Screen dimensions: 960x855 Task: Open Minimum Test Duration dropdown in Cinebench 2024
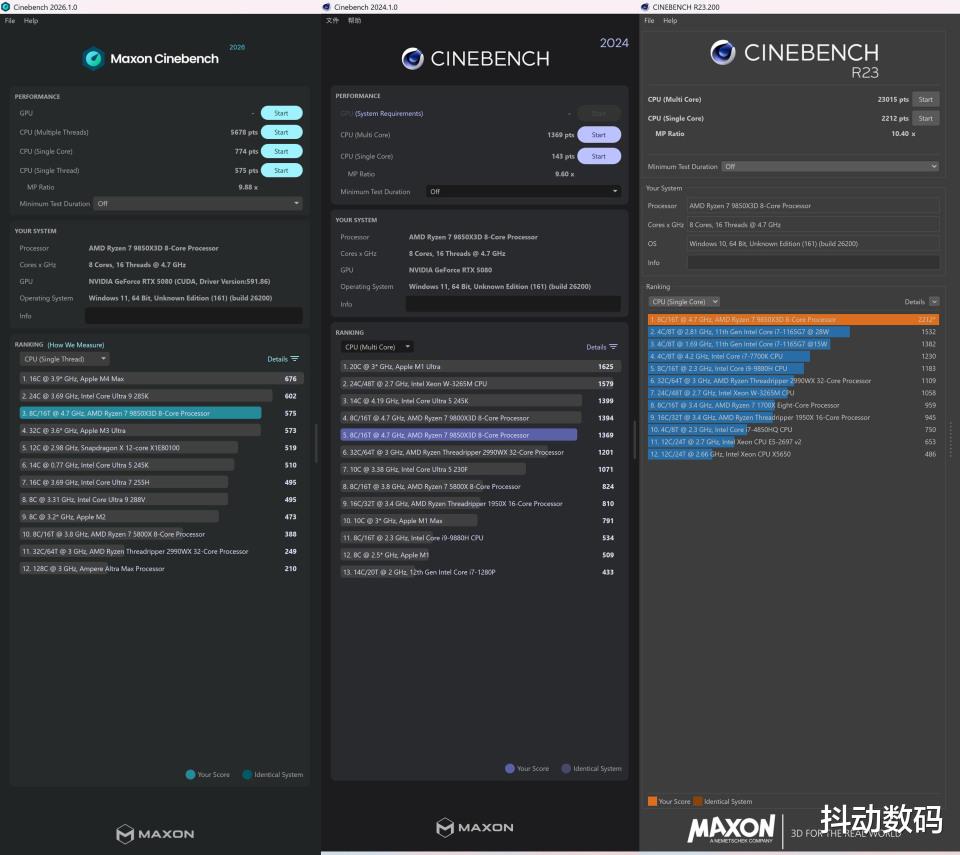(523, 192)
